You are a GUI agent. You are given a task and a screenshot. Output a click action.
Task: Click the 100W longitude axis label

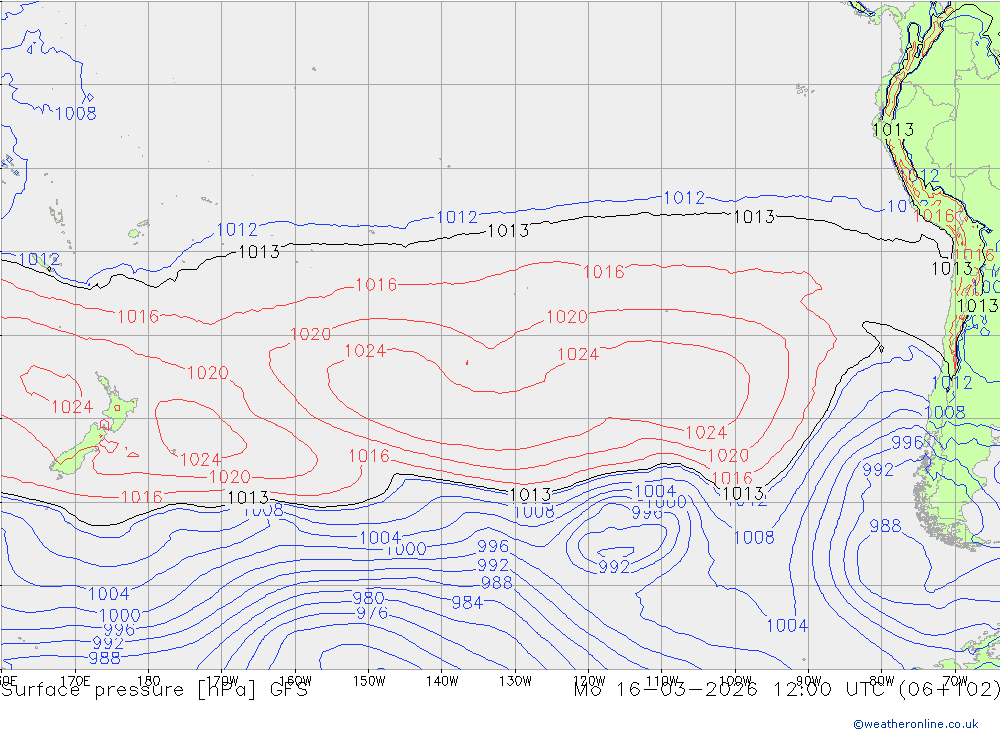(735, 681)
